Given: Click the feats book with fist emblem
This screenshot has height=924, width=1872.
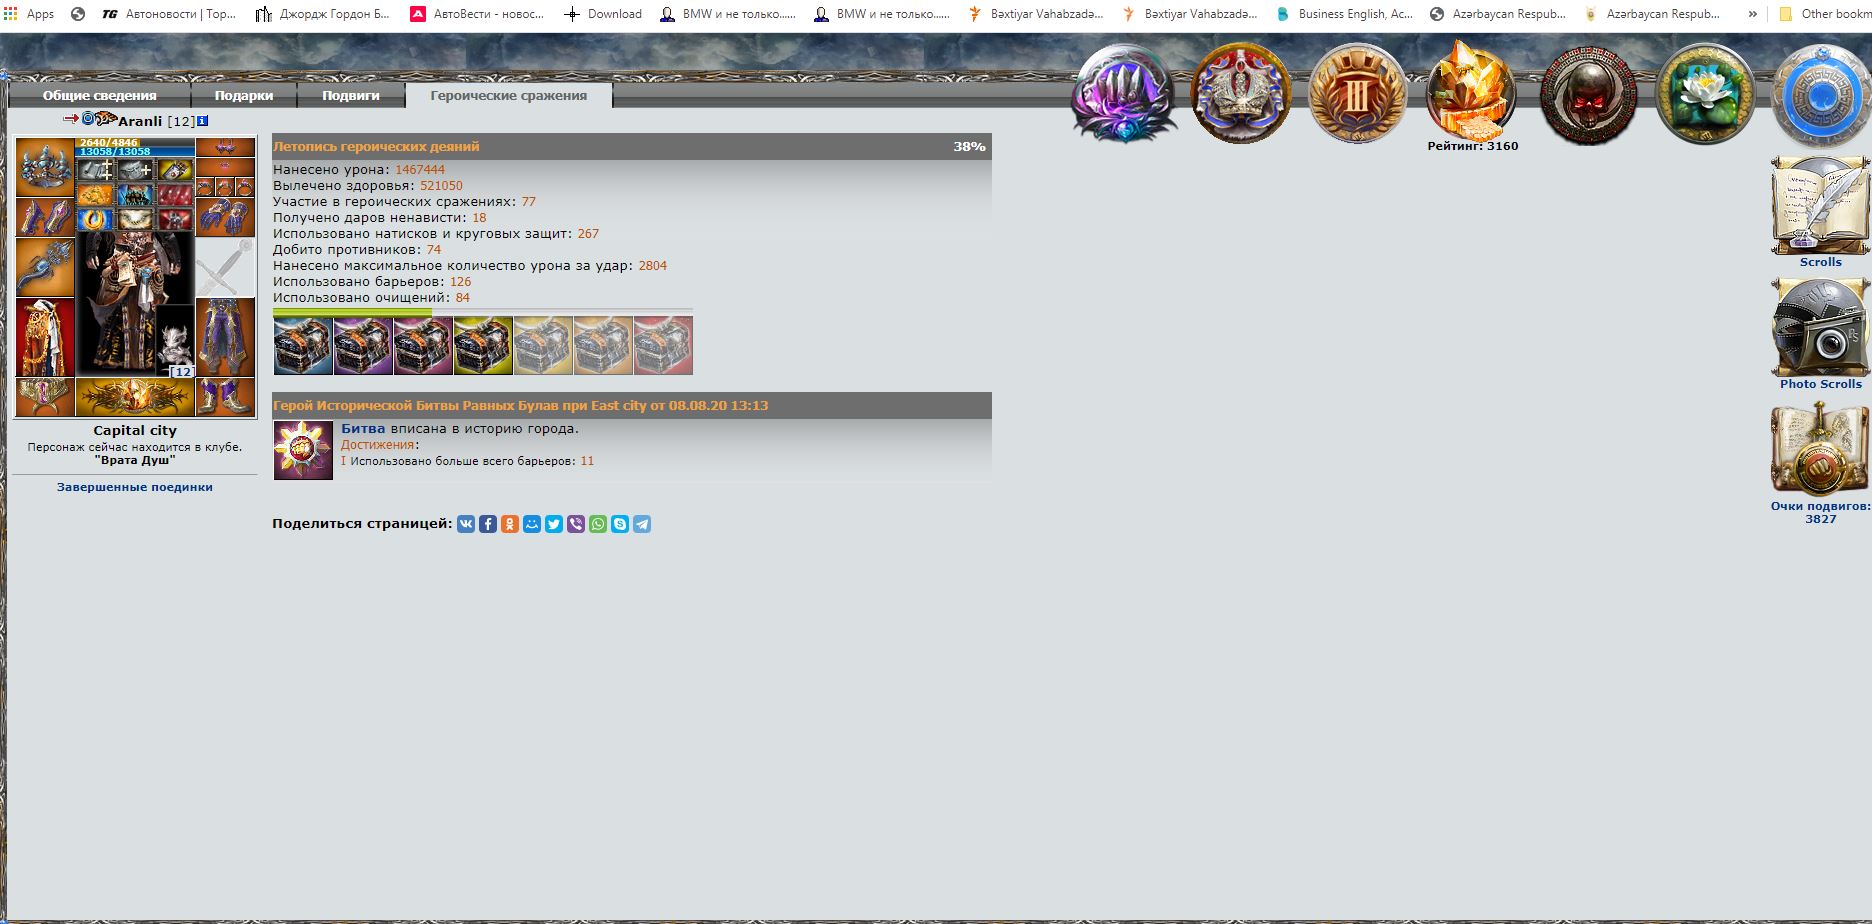Looking at the screenshot, I should pyautogui.click(x=1820, y=449).
